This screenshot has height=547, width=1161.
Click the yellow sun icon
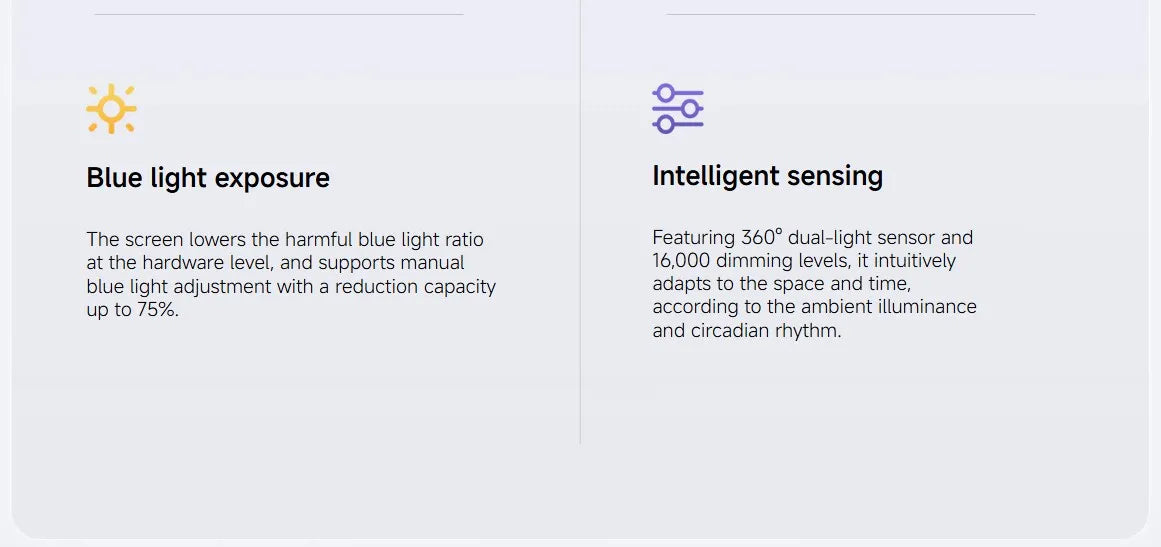[x=111, y=109]
